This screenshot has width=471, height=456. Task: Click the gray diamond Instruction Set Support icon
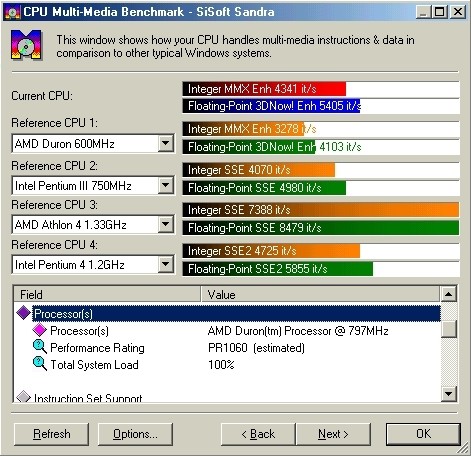(x=23, y=396)
